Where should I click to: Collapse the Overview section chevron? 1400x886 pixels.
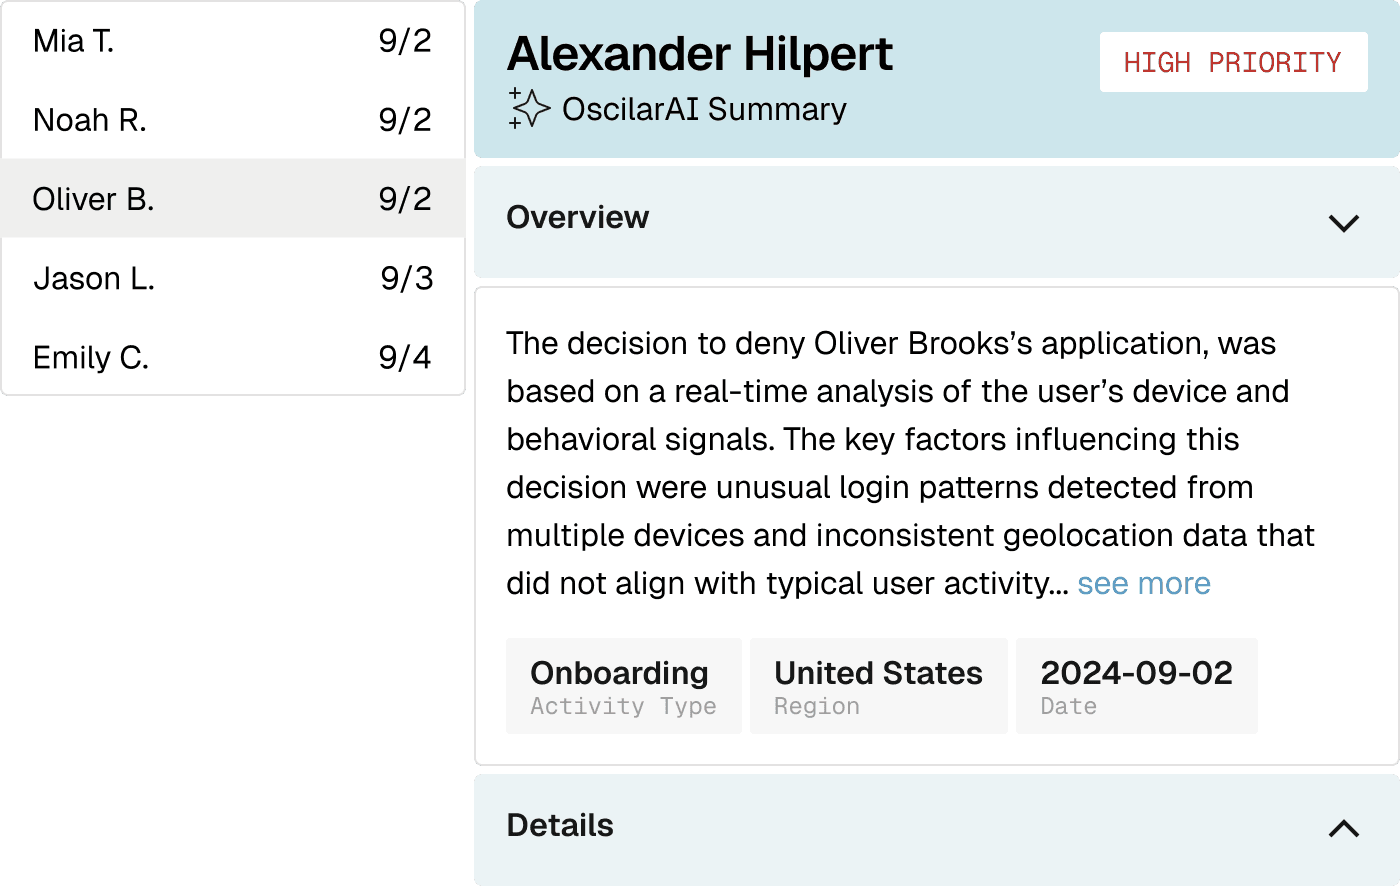pos(1343,222)
